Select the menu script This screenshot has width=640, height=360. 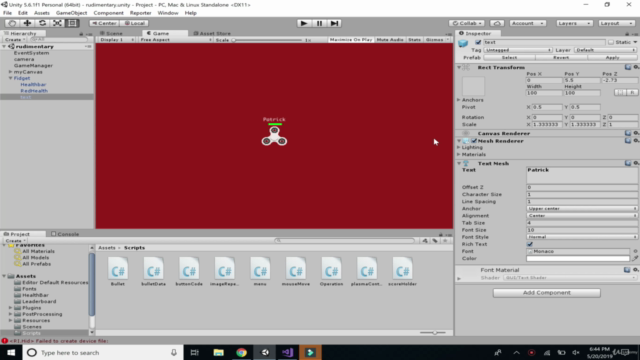pos(260,271)
